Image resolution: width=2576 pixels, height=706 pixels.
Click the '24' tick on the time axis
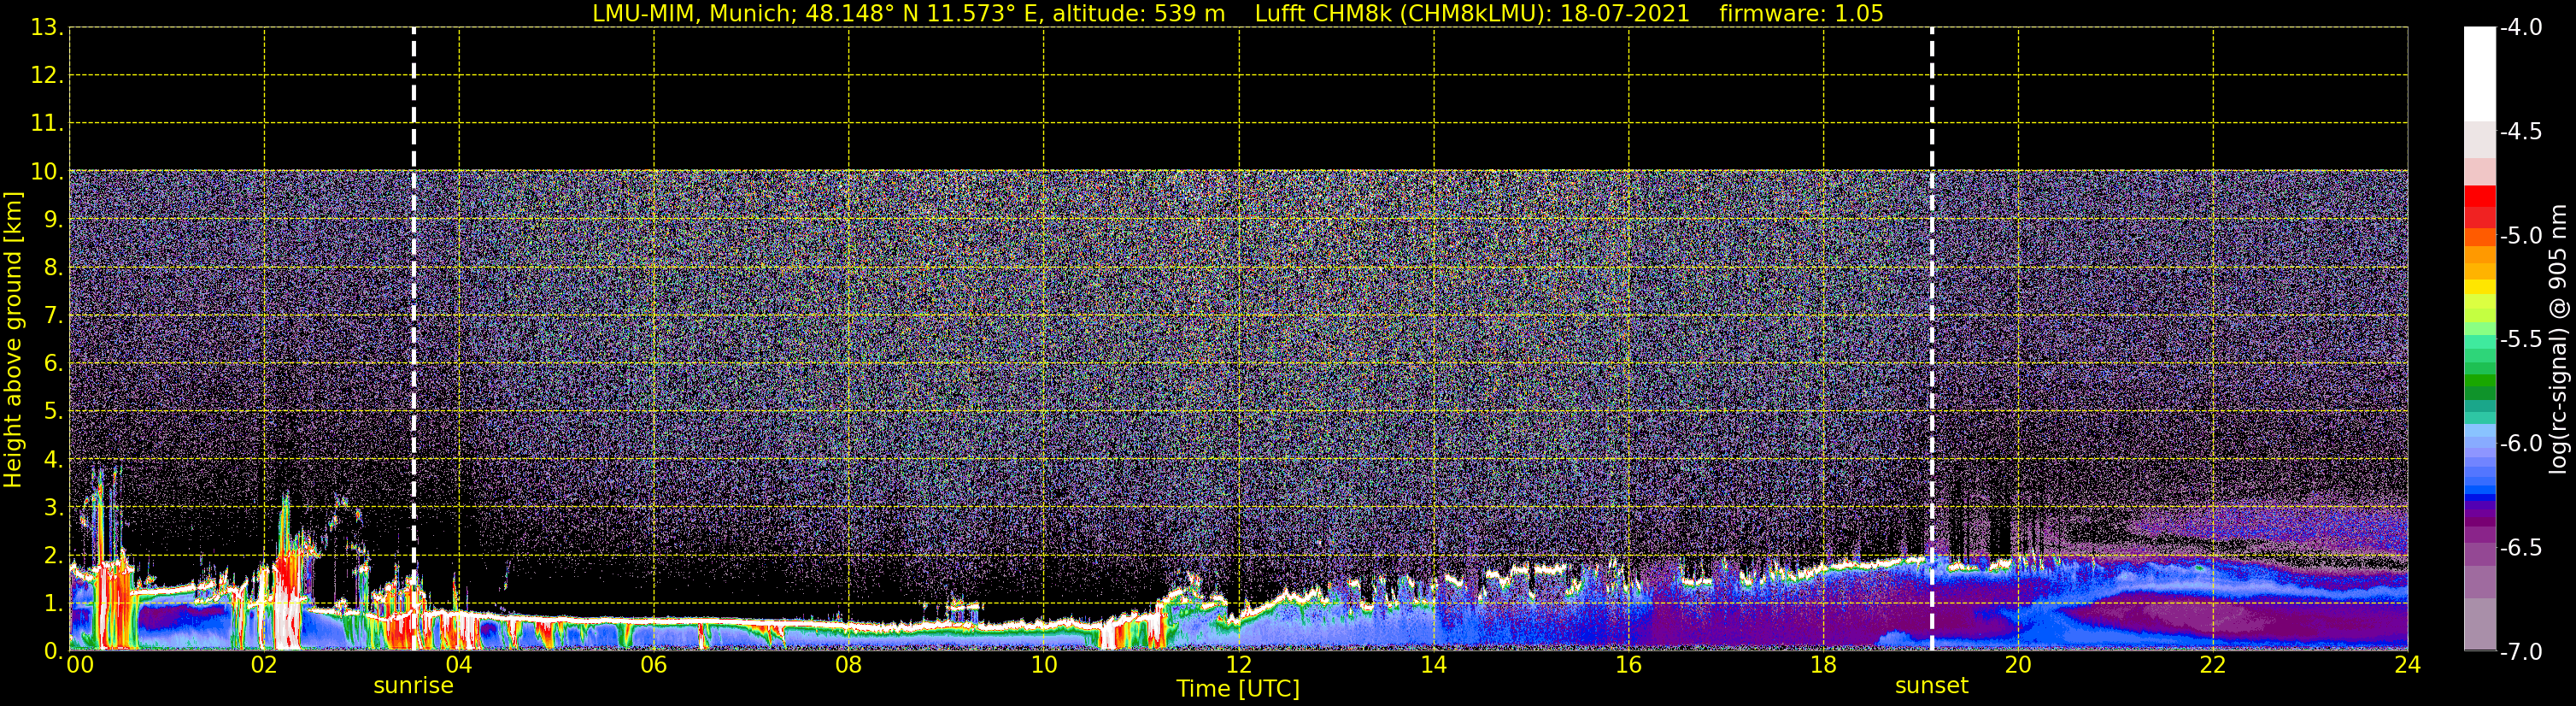pyautogui.click(x=2407, y=665)
